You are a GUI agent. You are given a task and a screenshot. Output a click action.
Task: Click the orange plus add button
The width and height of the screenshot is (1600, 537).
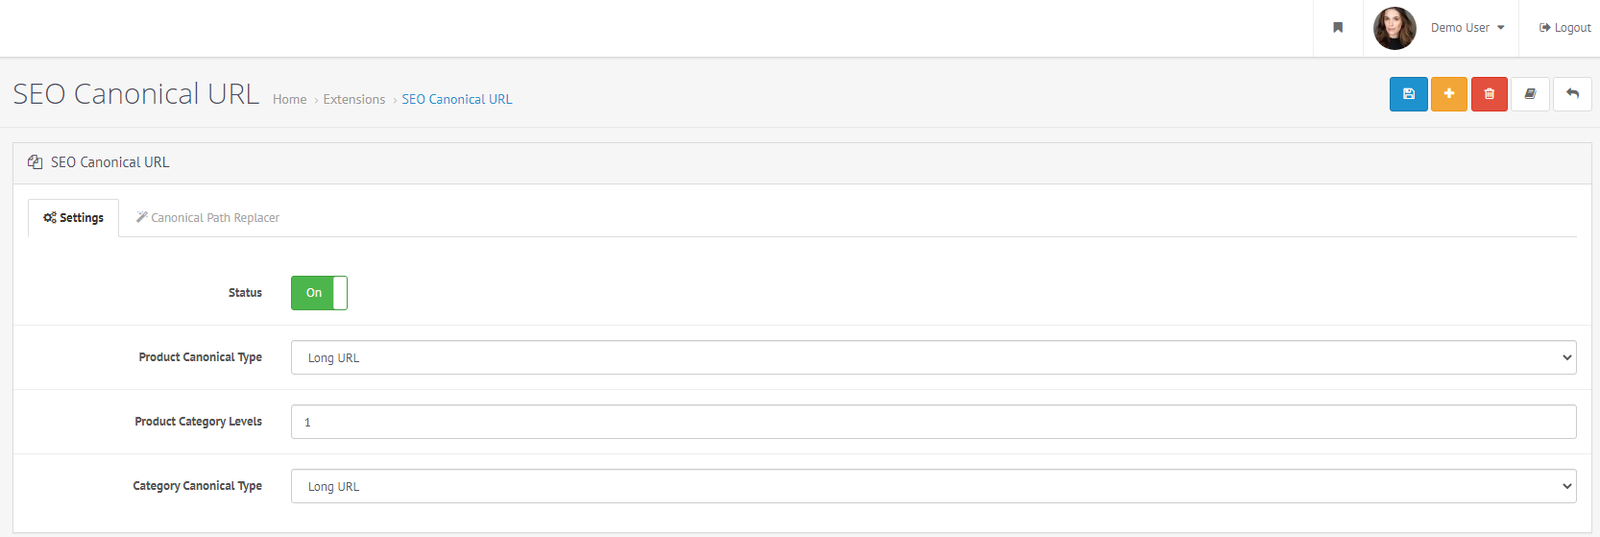(x=1449, y=94)
